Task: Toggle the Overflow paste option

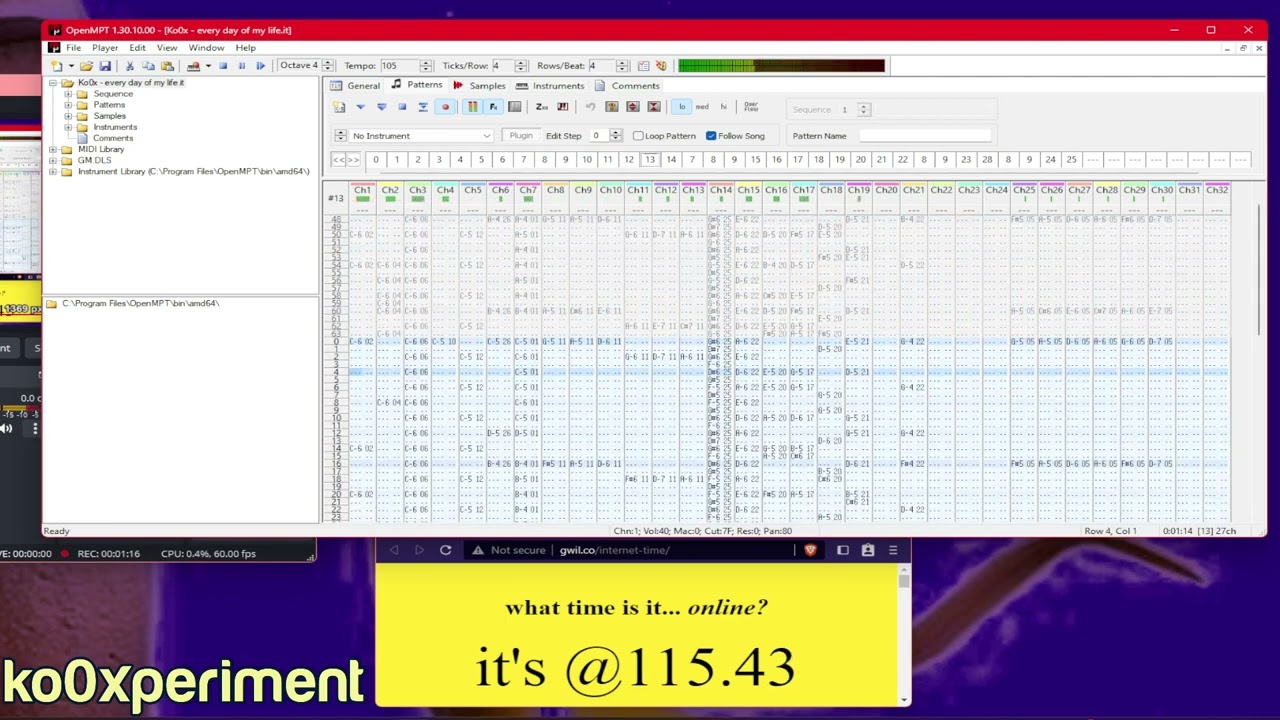Action: click(x=751, y=107)
